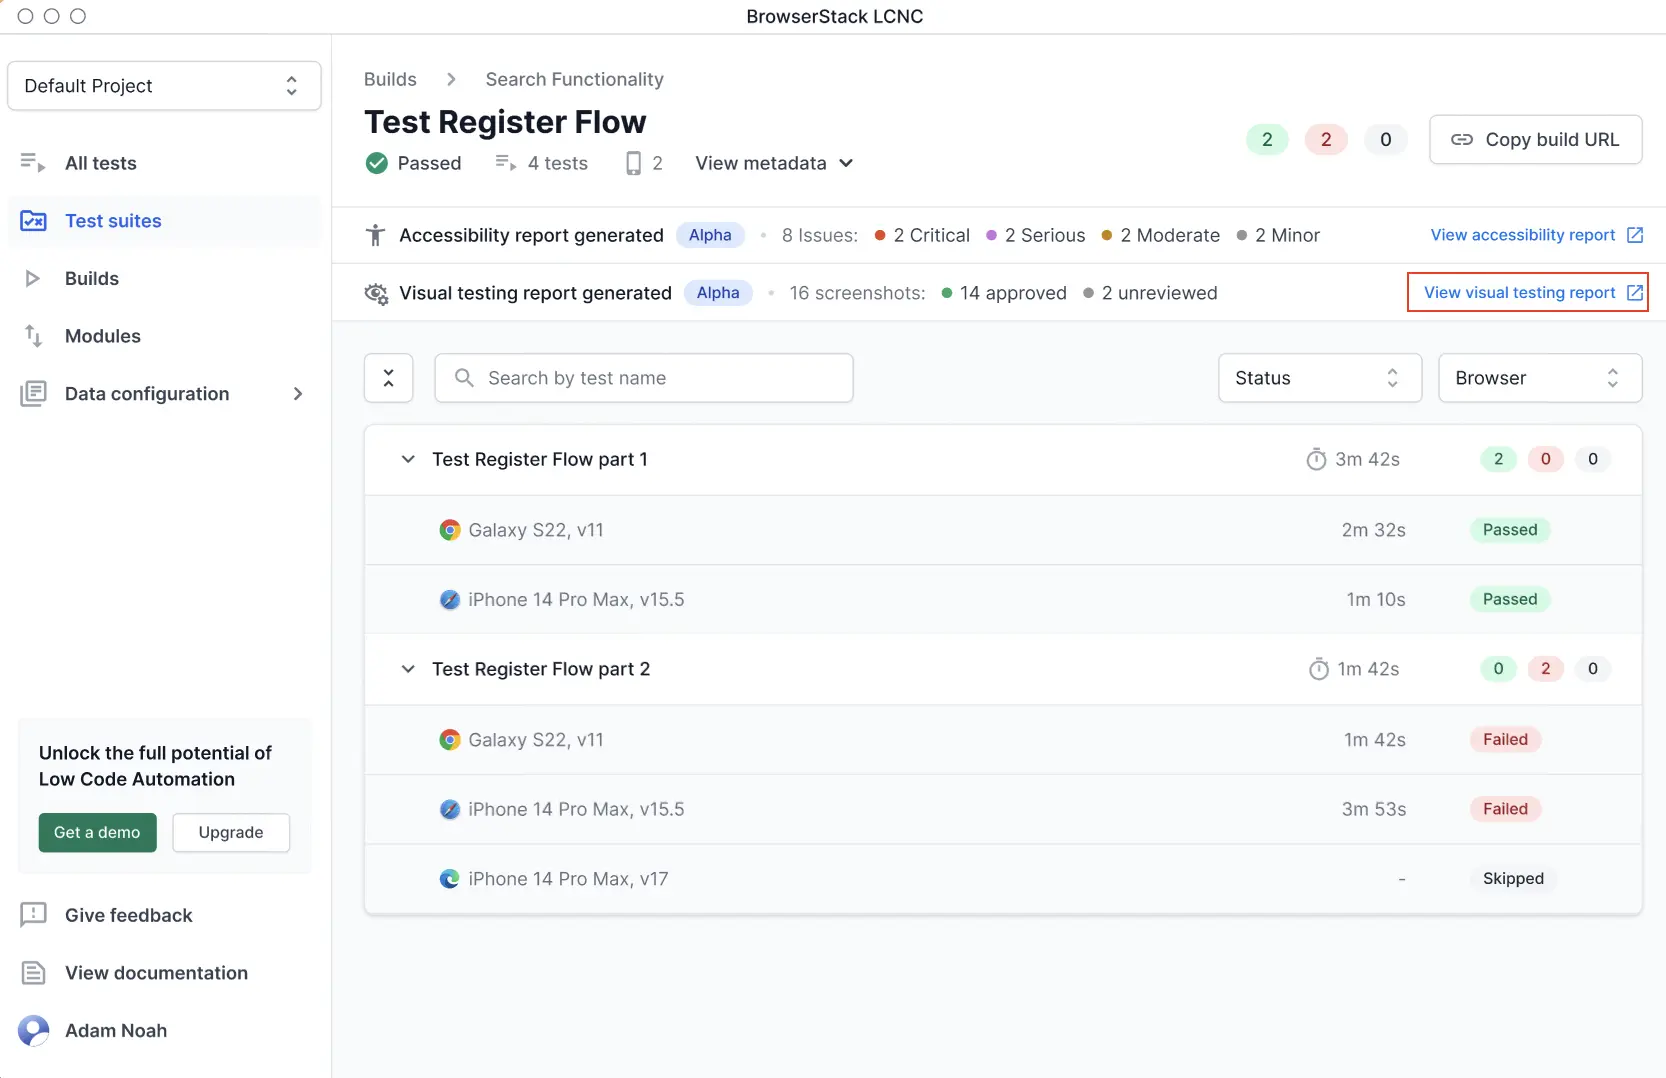Screen dimensions: 1666x1078
Task: Click the Builds breadcrumb link
Action: click(390, 79)
